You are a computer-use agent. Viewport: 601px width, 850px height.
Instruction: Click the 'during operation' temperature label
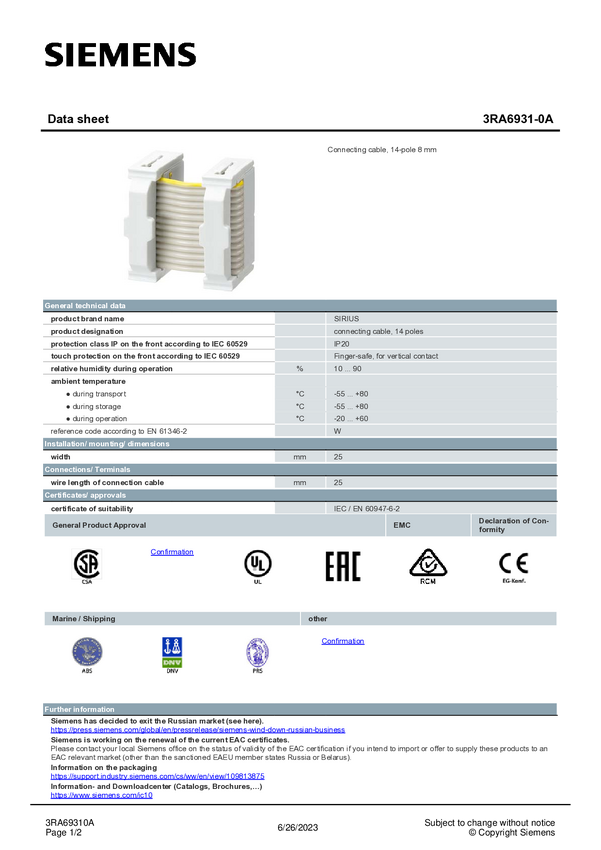[100, 419]
